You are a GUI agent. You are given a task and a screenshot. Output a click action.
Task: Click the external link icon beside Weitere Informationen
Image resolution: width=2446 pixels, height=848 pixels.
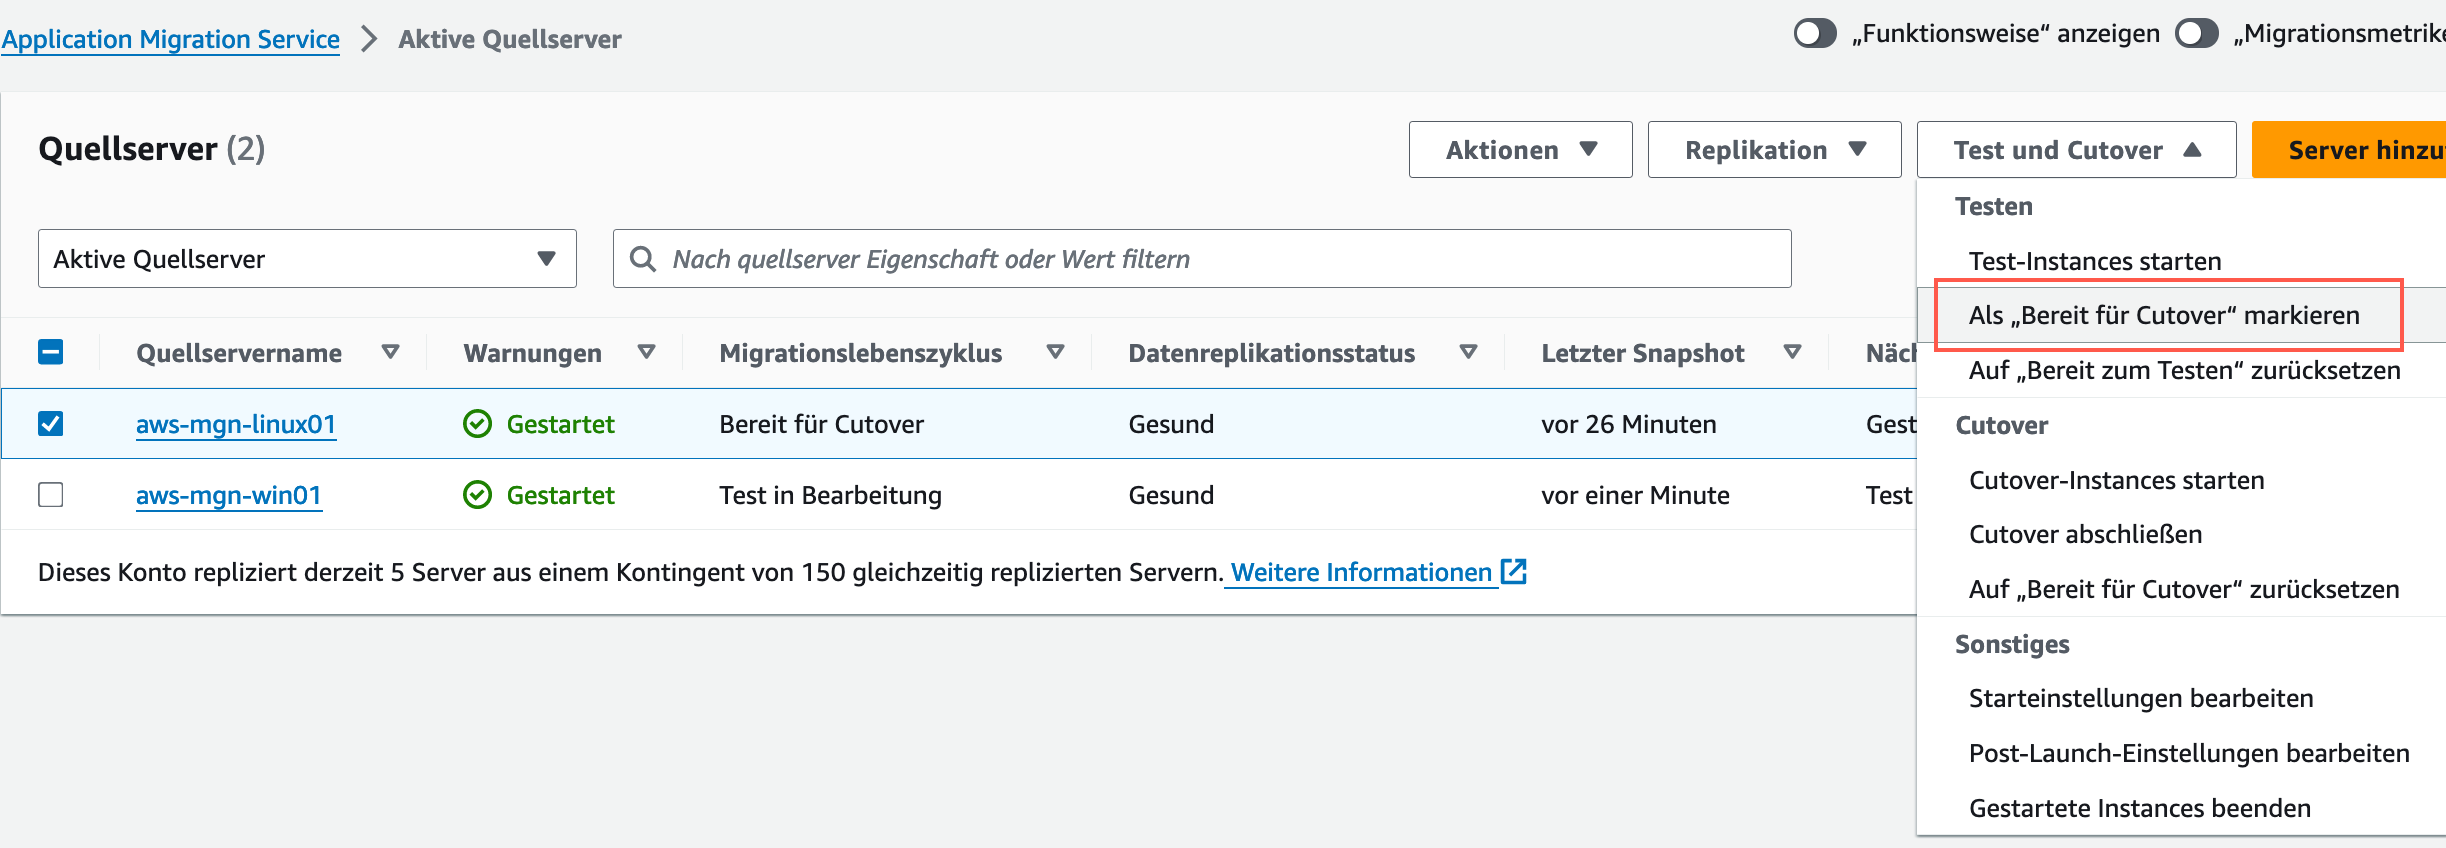tap(1514, 571)
